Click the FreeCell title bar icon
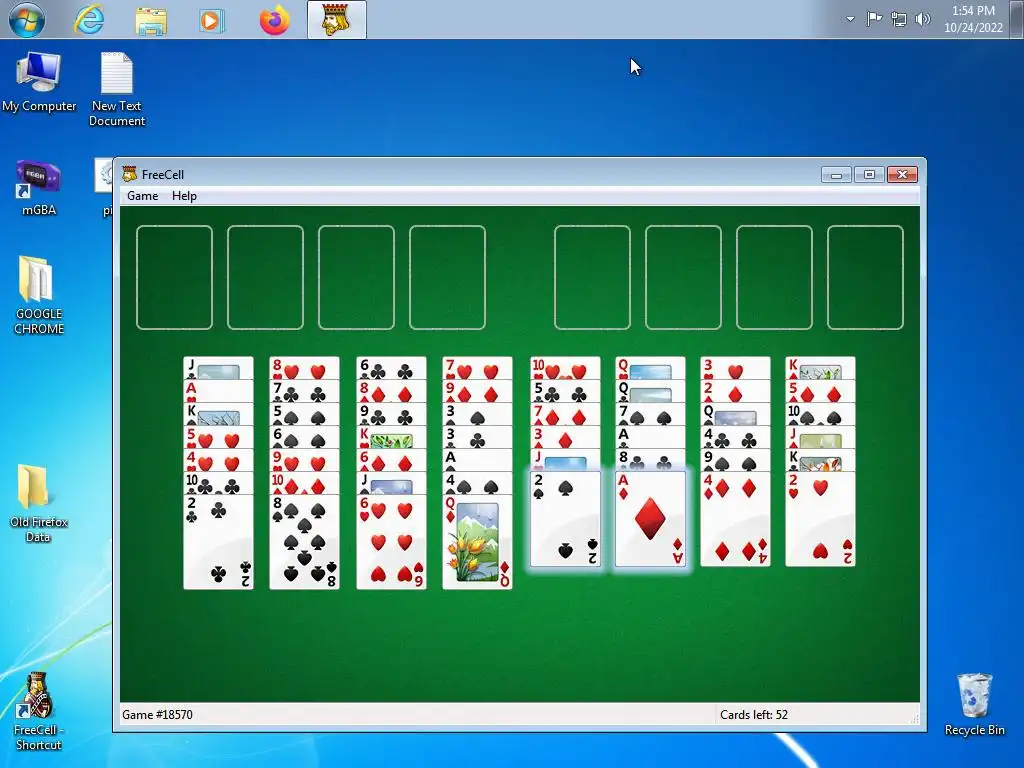Screen dimensions: 1024x768 pos(129,174)
